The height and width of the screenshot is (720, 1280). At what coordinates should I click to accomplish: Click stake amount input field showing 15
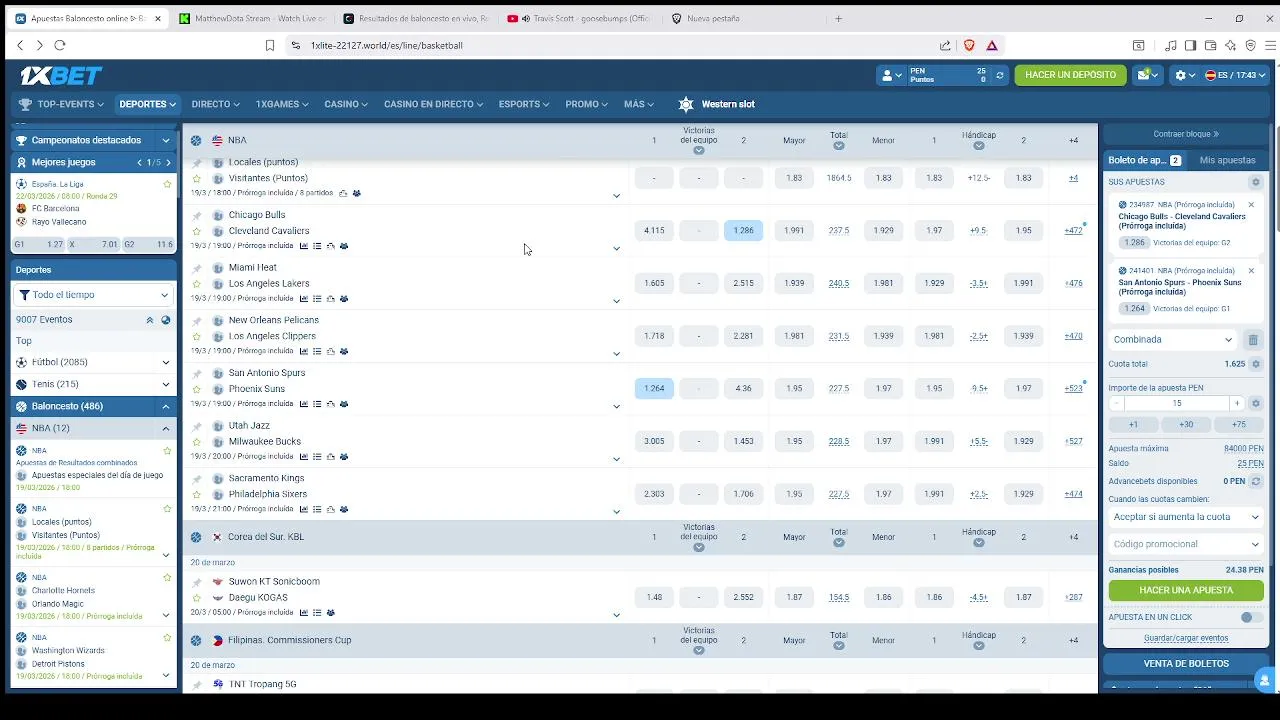(x=1177, y=404)
